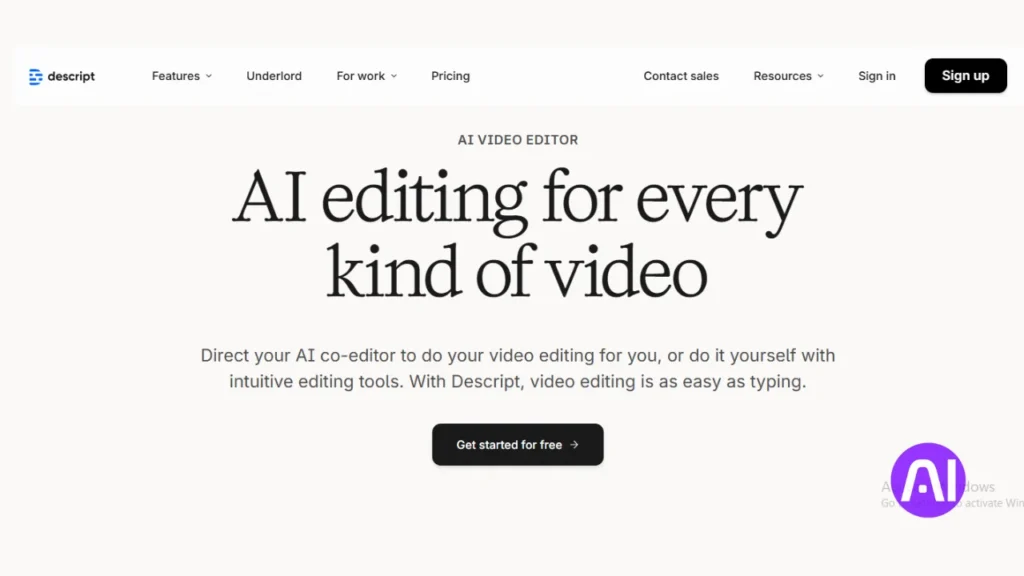
Task: Click the chevron next to Resources
Action: tap(820, 76)
